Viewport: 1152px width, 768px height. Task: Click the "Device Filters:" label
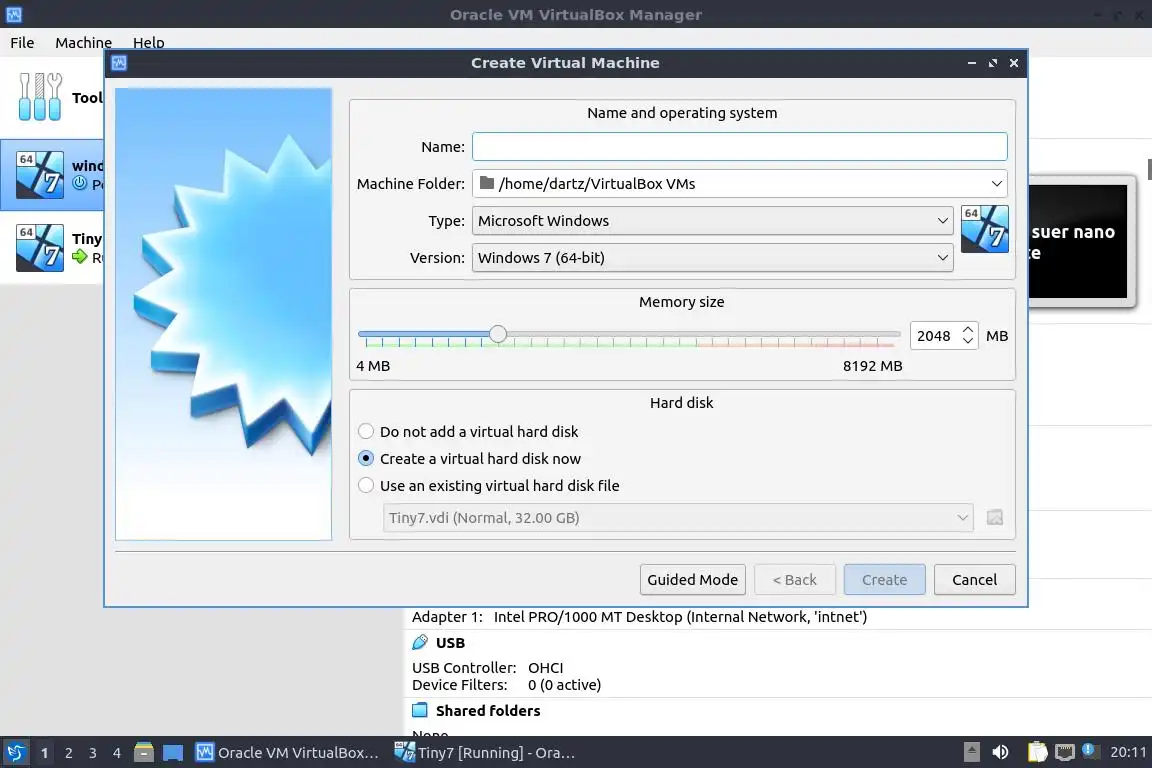(x=460, y=685)
